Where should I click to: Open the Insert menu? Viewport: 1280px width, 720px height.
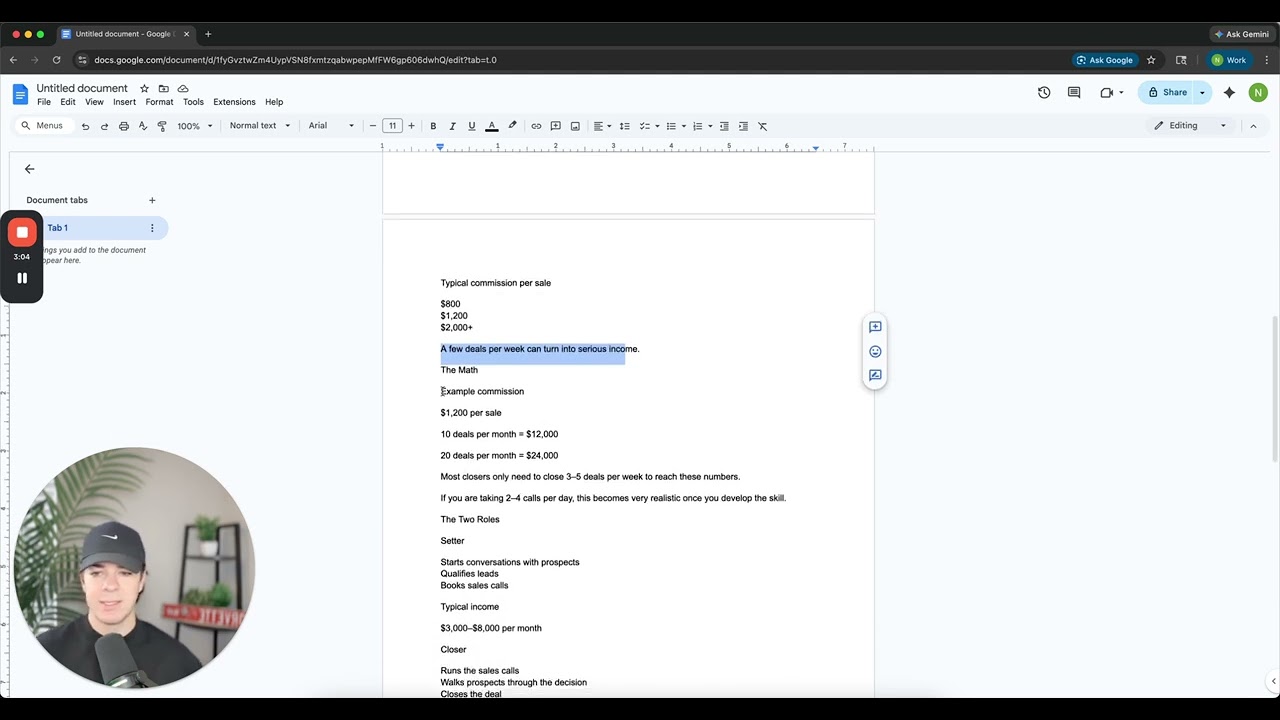125,102
